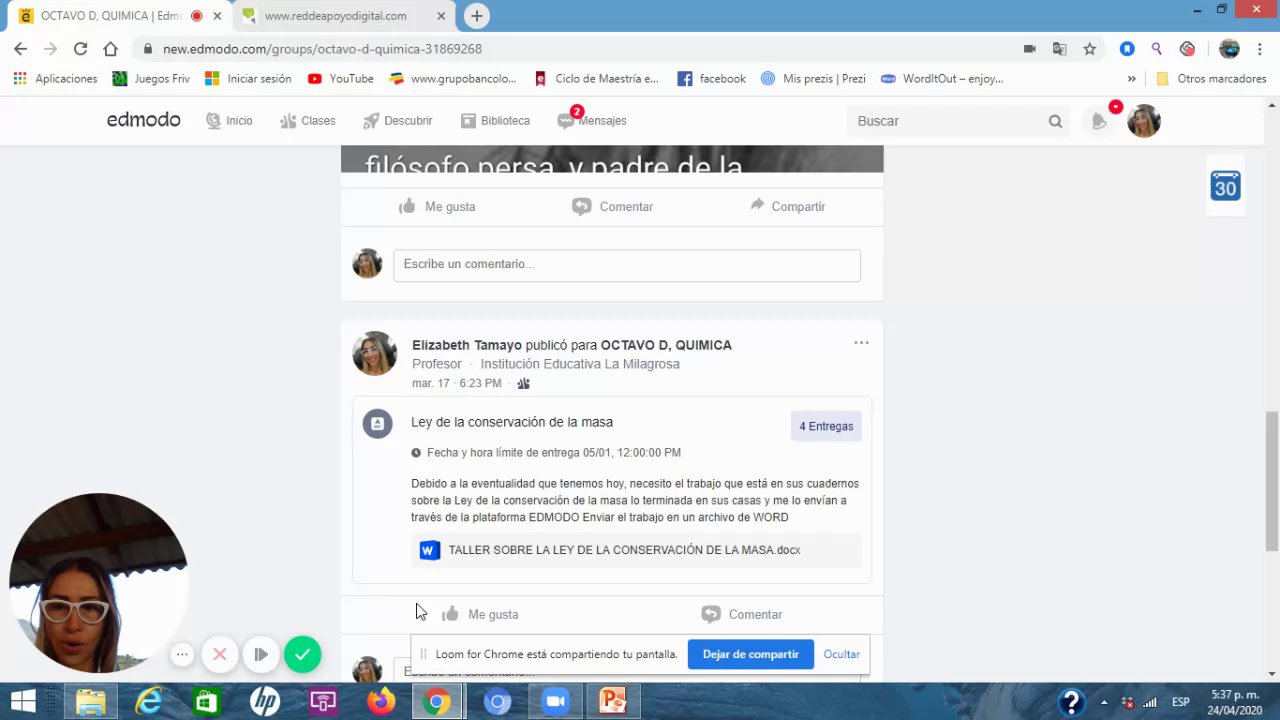The image size is (1280, 720).
Task: Click the Escribe un comentario field
Action: click(627, 264)
